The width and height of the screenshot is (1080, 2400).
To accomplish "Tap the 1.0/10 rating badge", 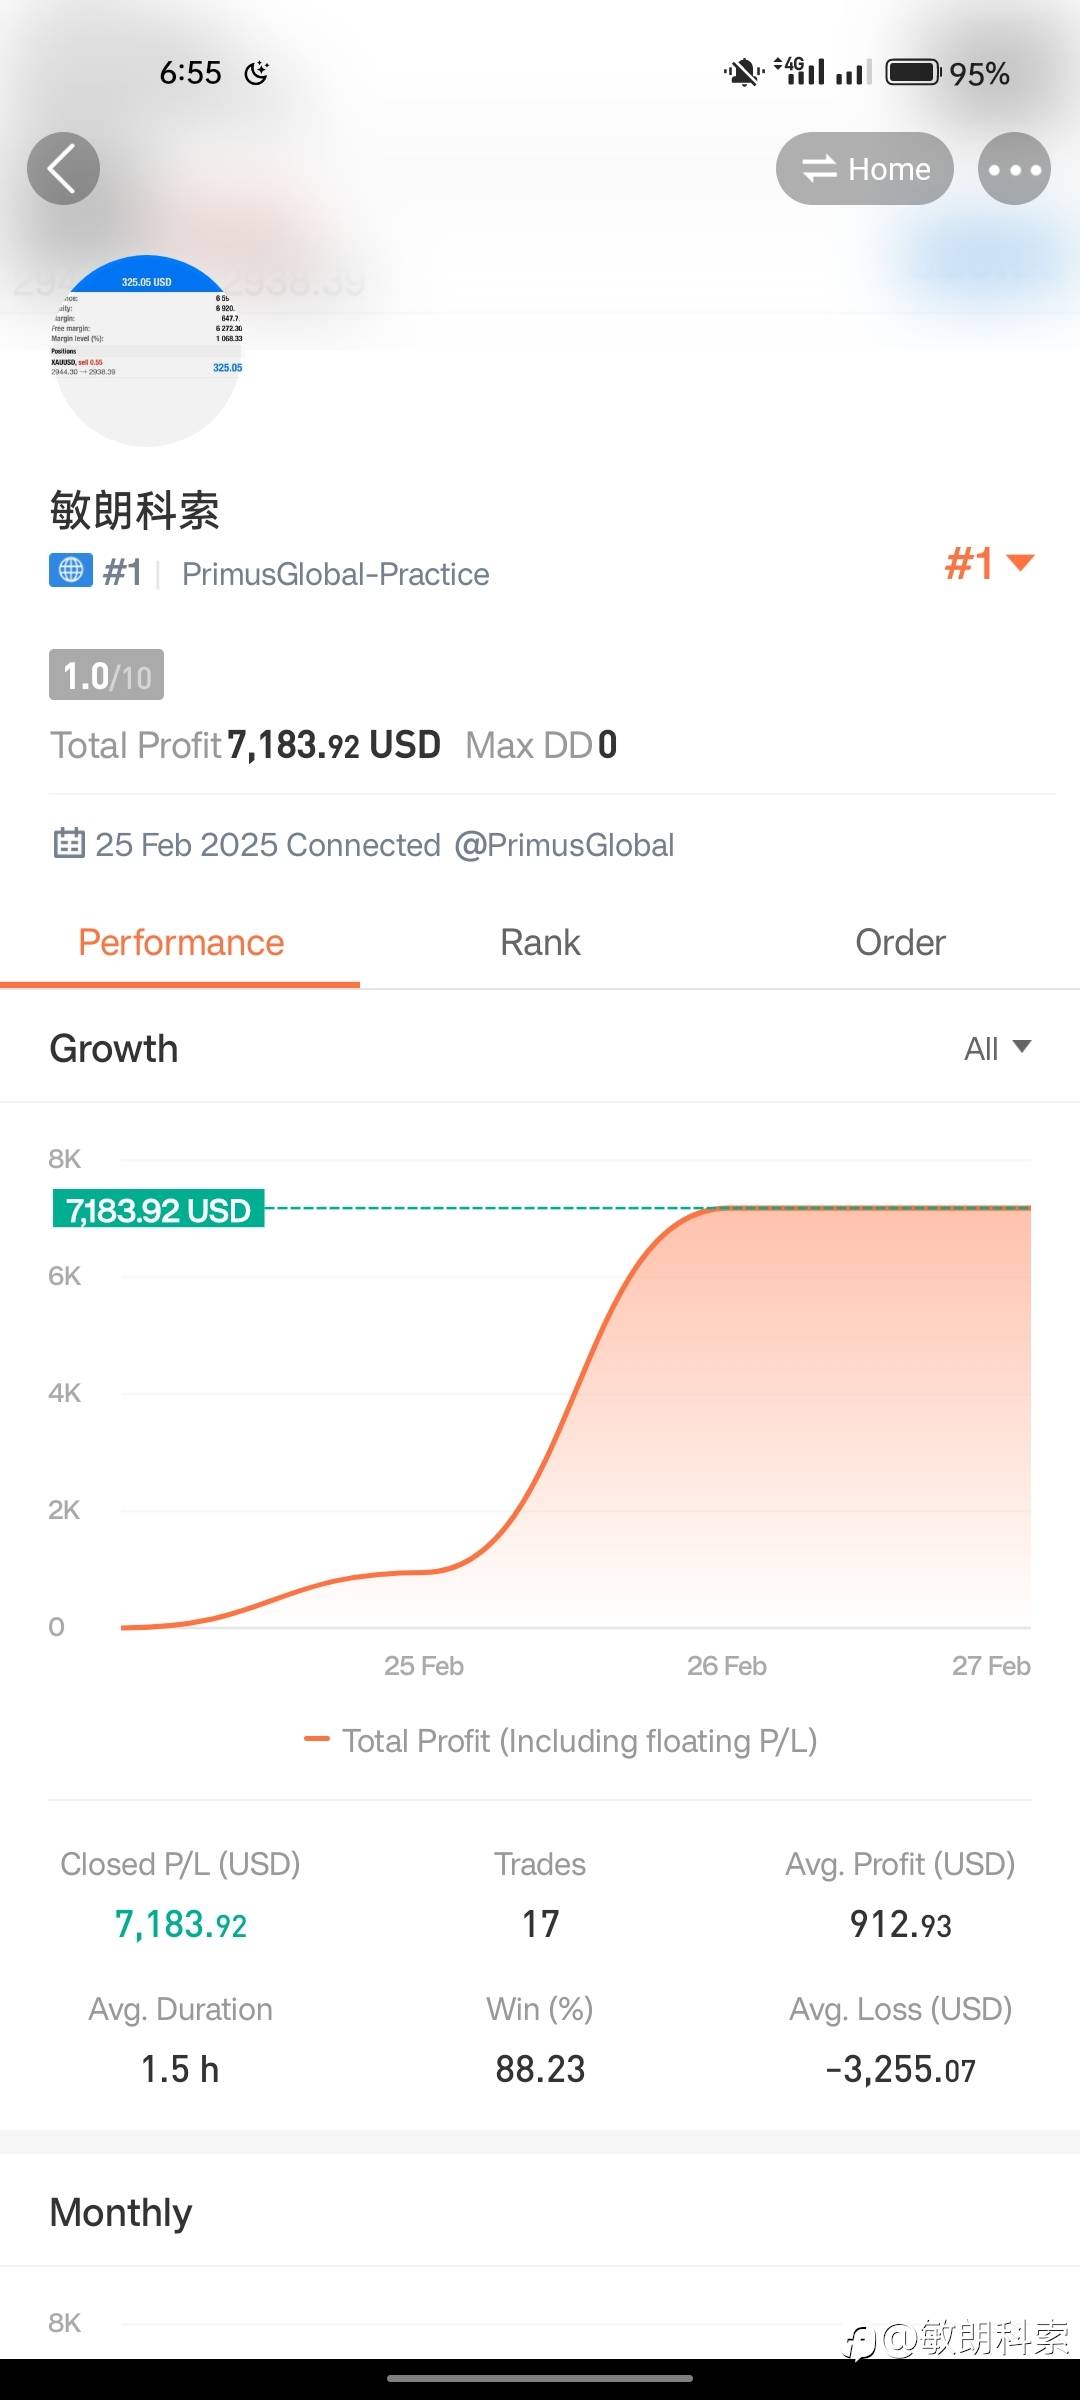I will (x=106, y=676).
